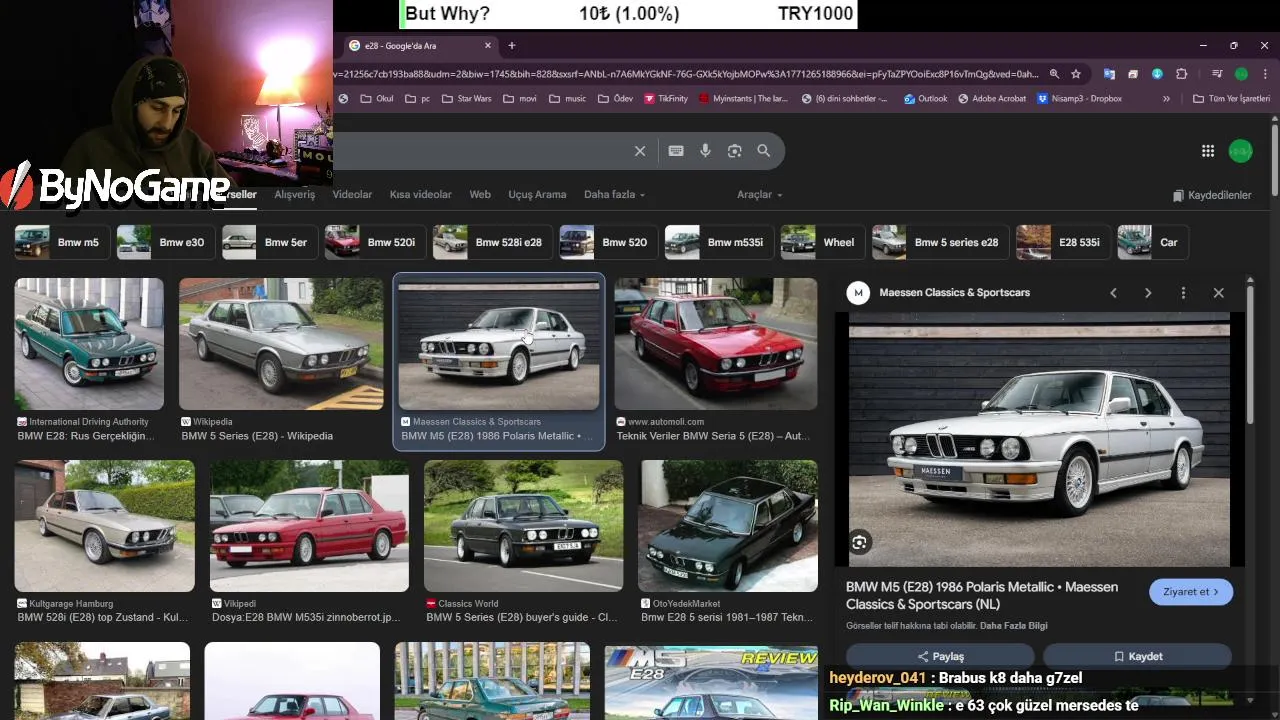
Task: Open the movi bookmarks folder
Action: click(520, 99)
